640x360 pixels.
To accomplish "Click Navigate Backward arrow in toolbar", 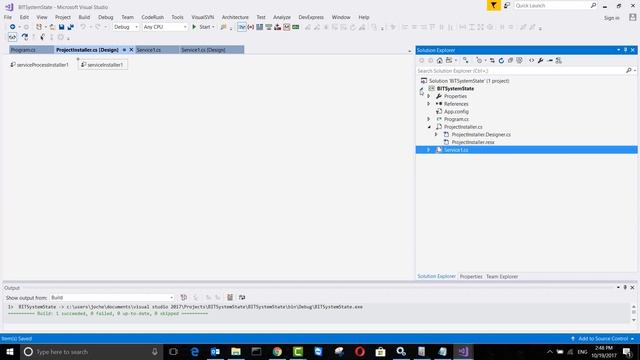I will [x=13, y=27].
